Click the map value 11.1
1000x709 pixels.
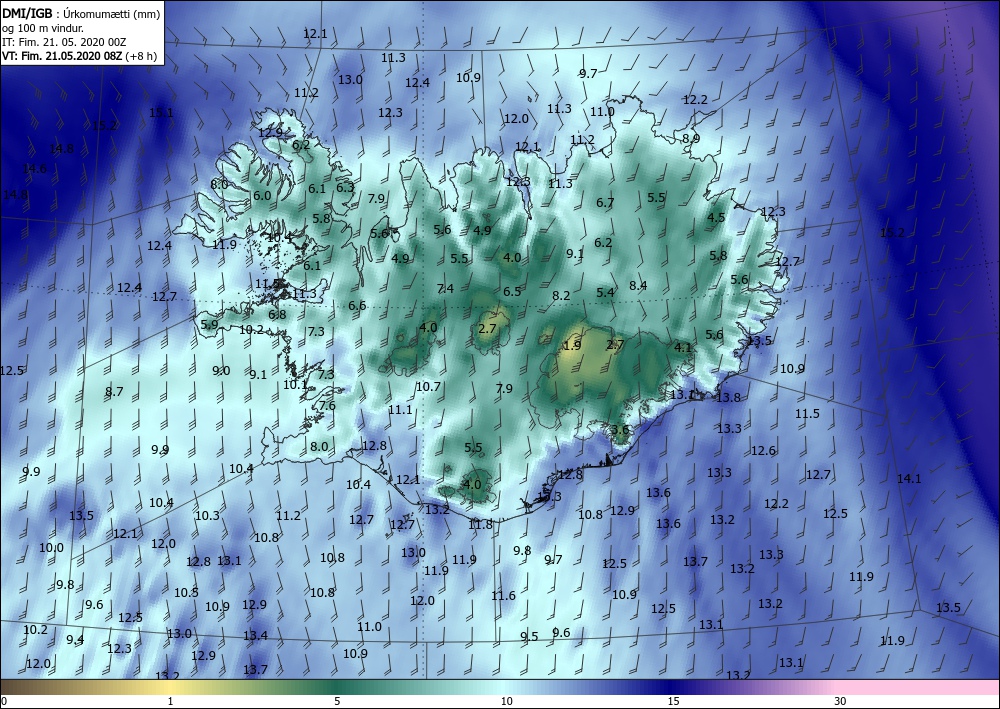[400, 410]
